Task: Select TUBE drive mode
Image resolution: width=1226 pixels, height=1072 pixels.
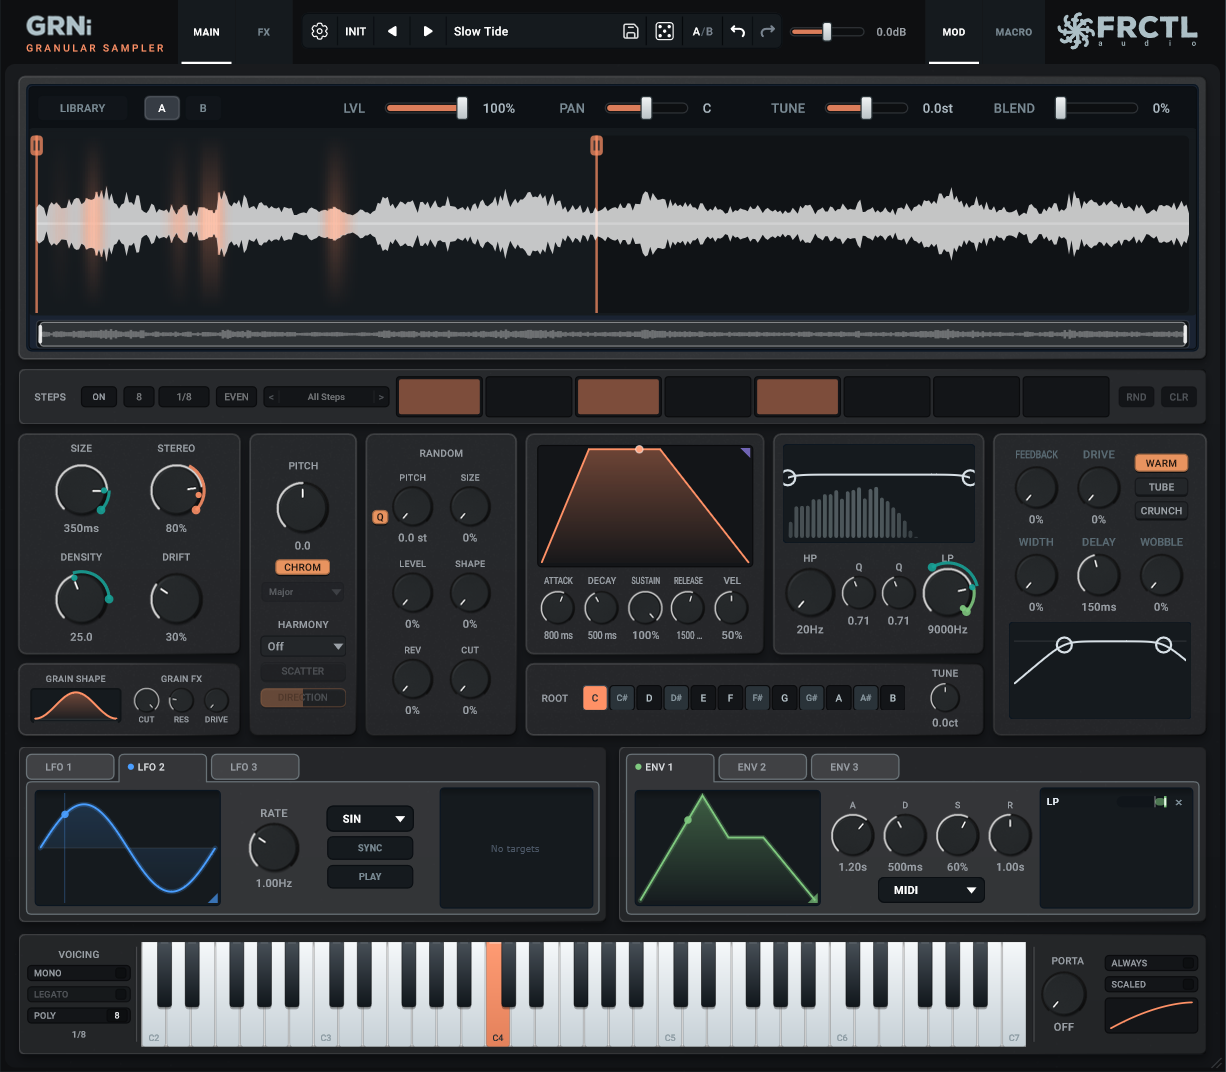Action: (x=1161, y=487)
